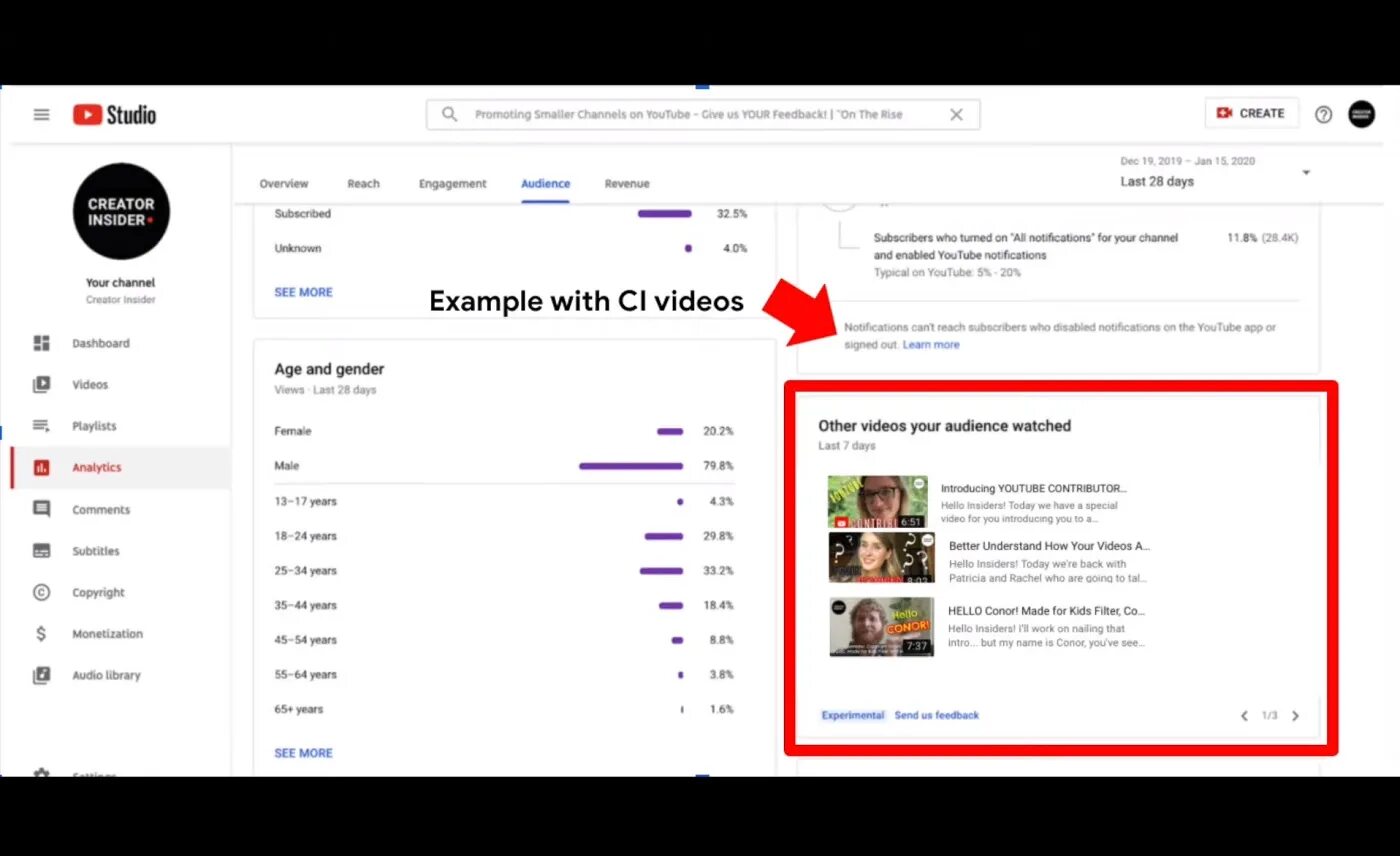This screenshot has height=856, width=1400.
Task: Click the 25–34 years row
Action: (x=504, y=571)
